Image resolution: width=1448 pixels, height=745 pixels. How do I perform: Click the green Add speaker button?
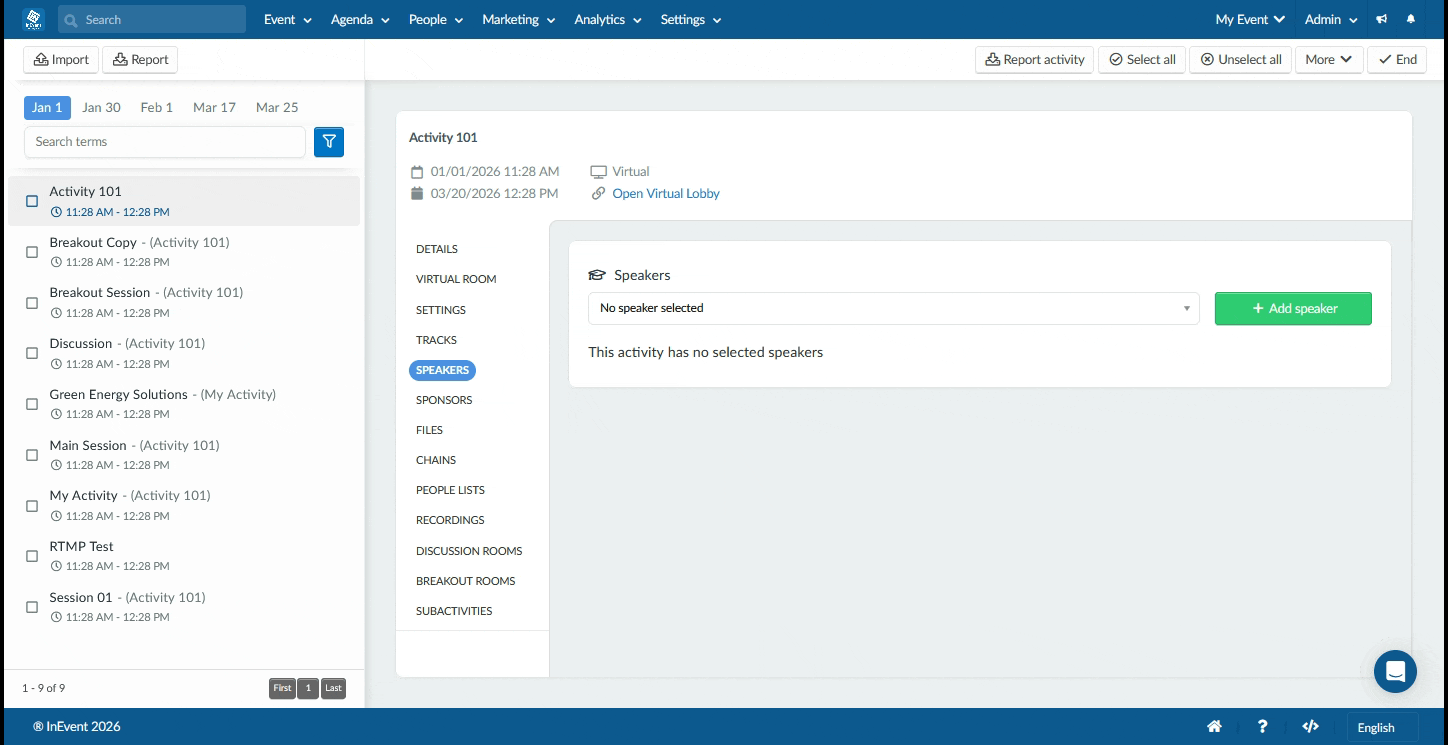click(x=1293, y=309)
